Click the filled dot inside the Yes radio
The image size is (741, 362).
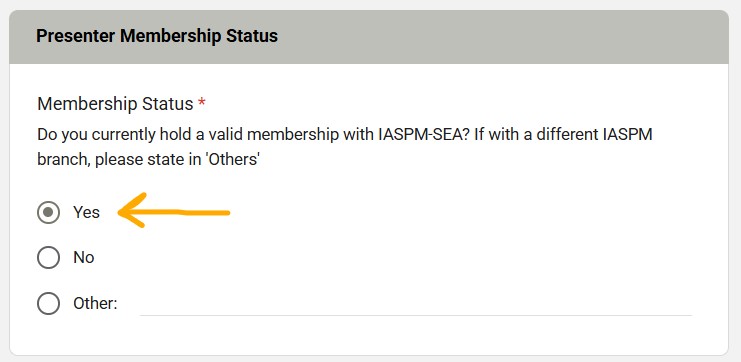(x=48, y=213)
